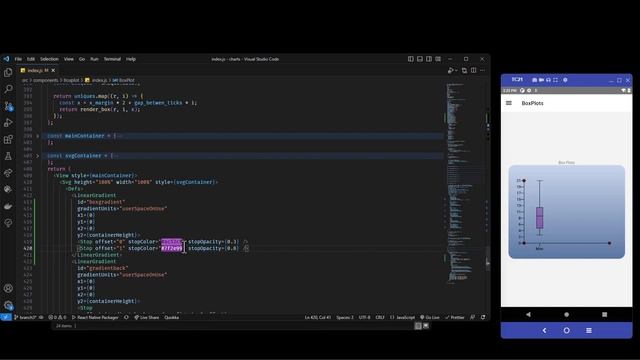The height and width of the screenshot is (360, 640).
Task: Open the Accounts icon in activity bar
Action: 8,288
